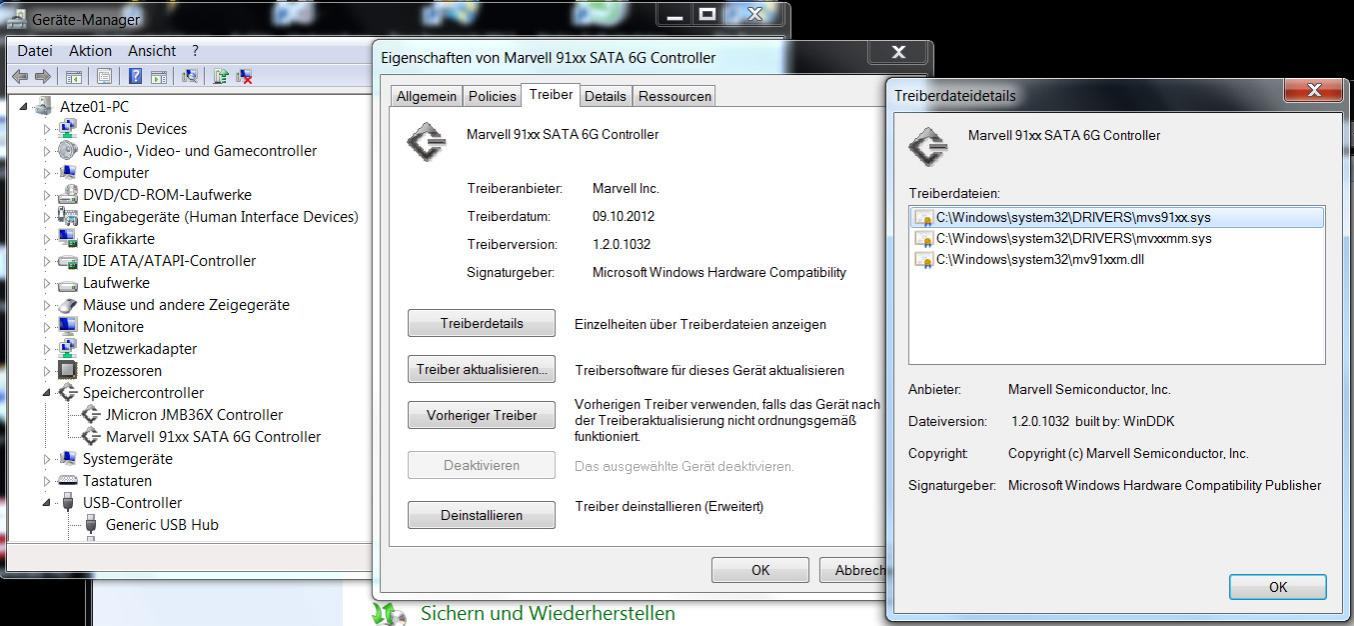
Task: Select the Treiber tab
Action: point(551,94)
